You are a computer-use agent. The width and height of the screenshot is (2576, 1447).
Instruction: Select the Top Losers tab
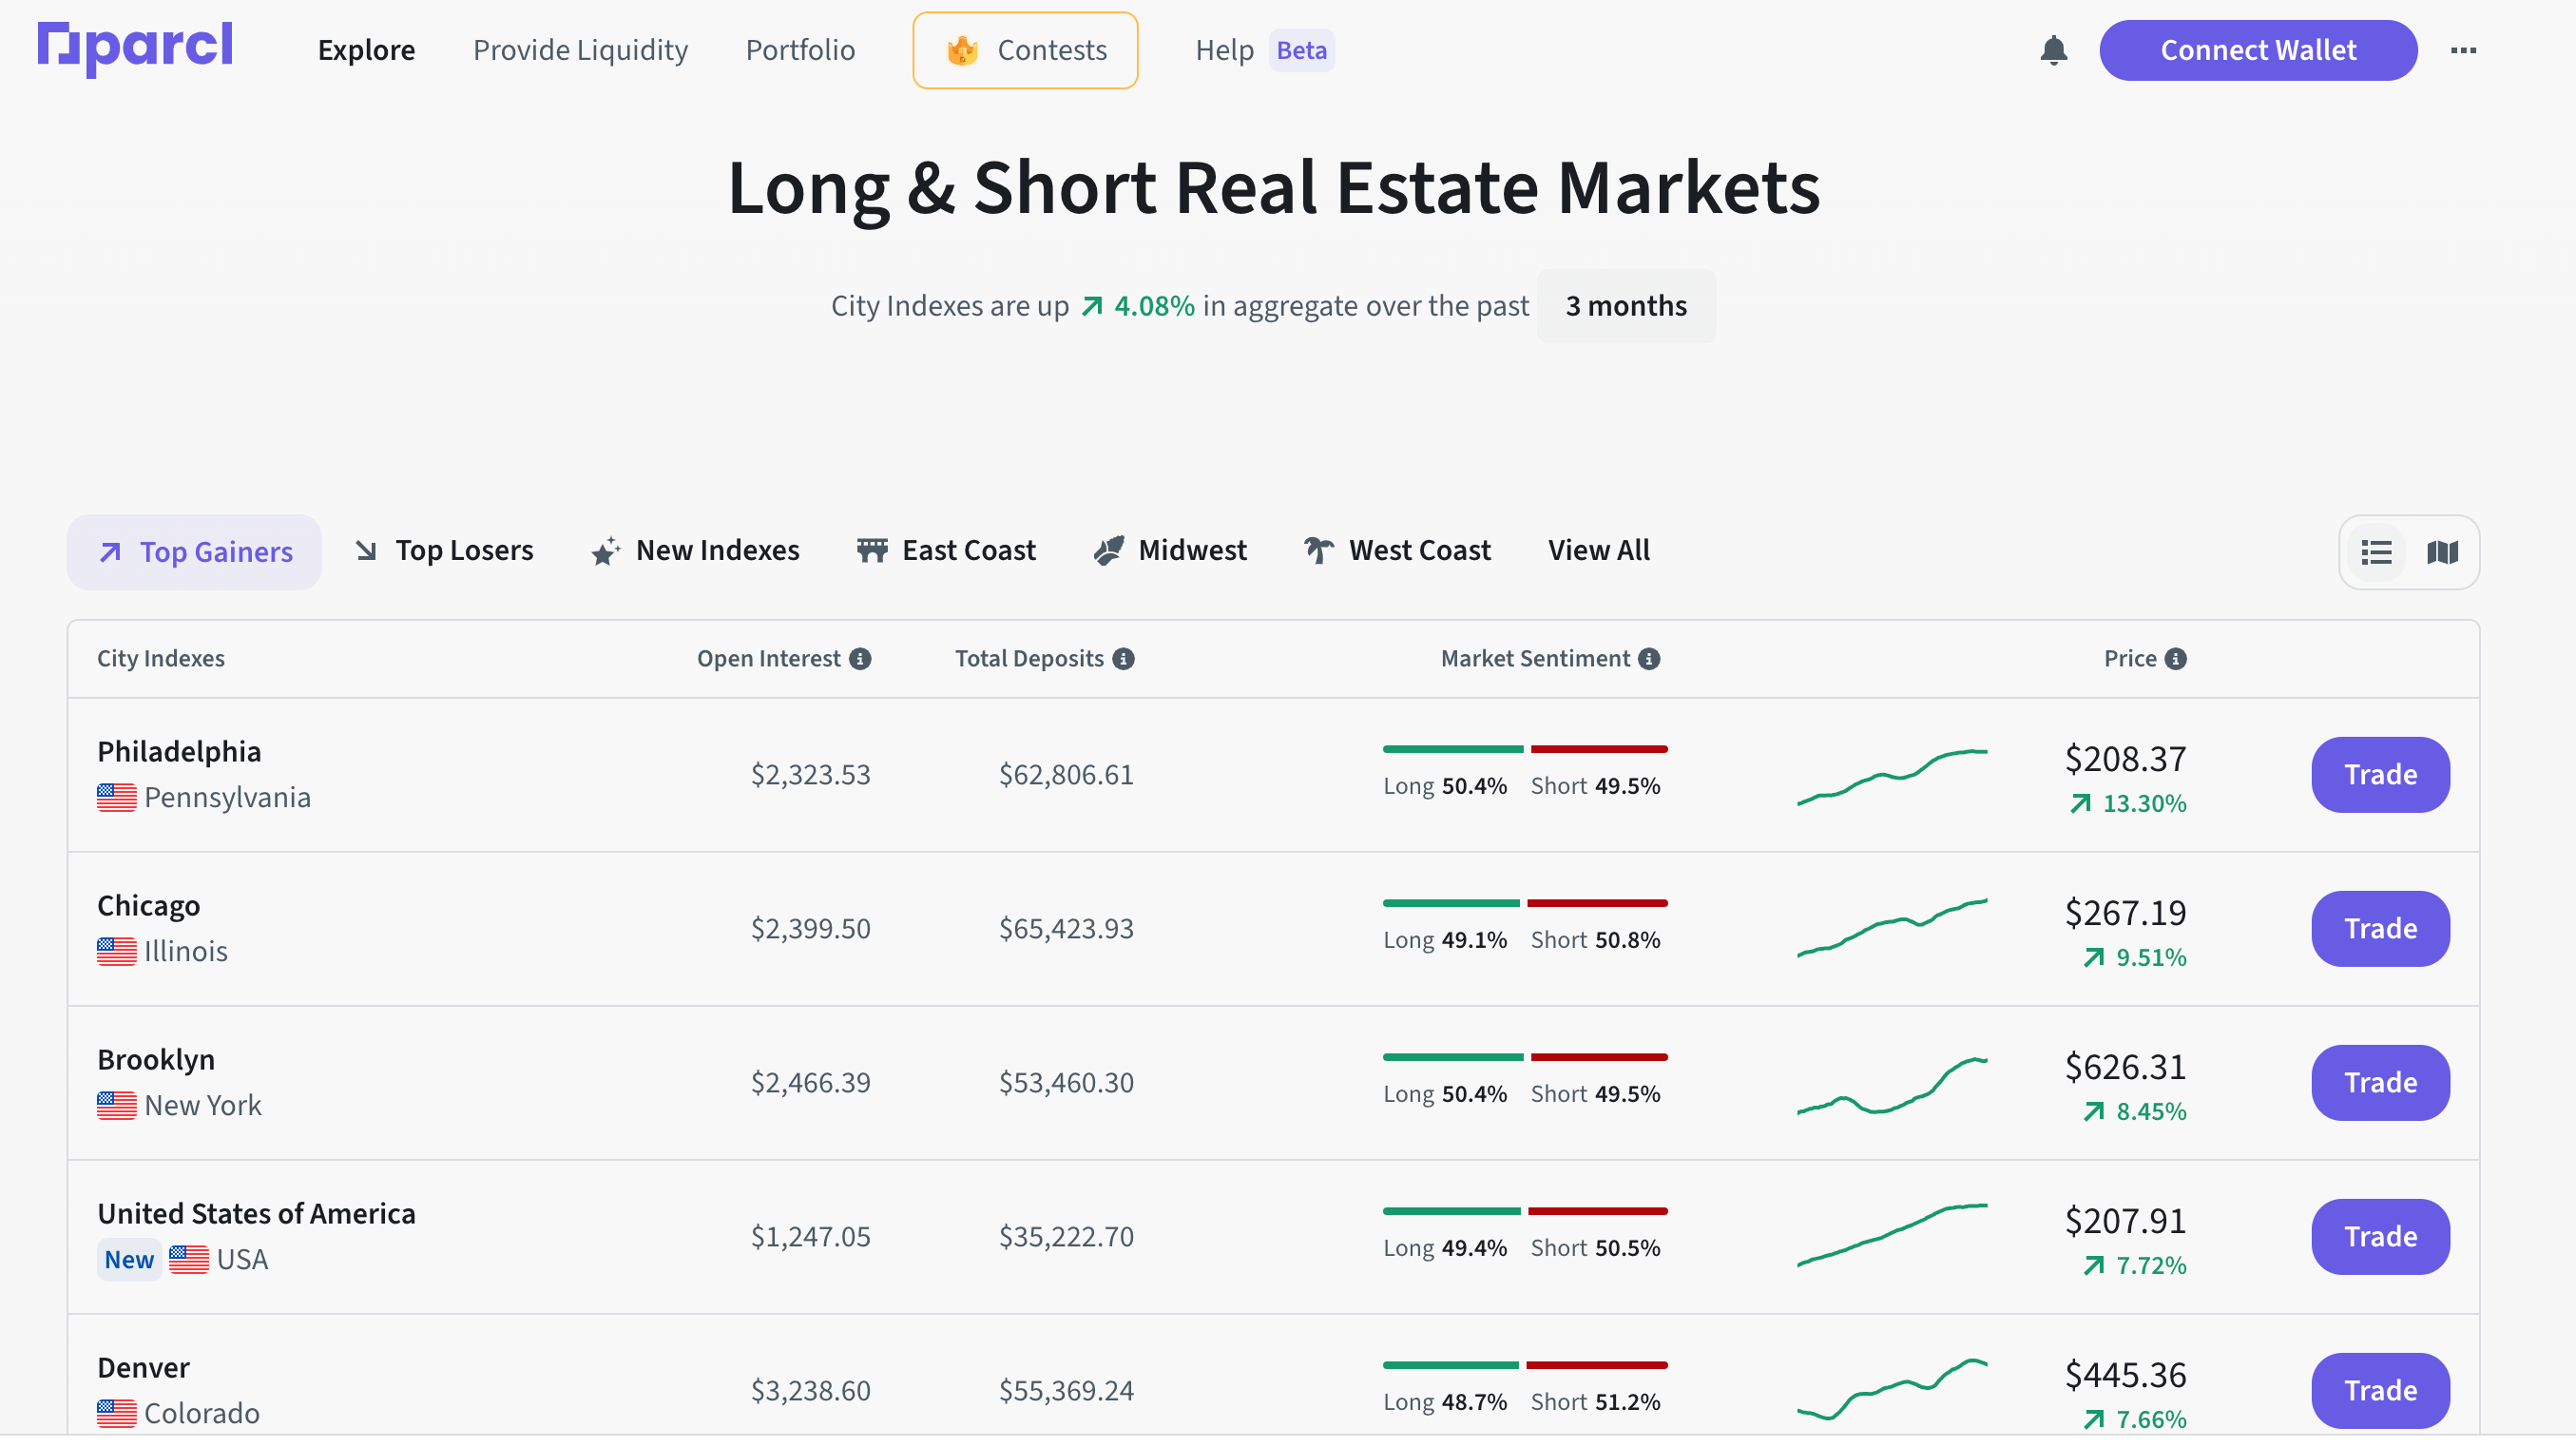click(x=445, y=551)
